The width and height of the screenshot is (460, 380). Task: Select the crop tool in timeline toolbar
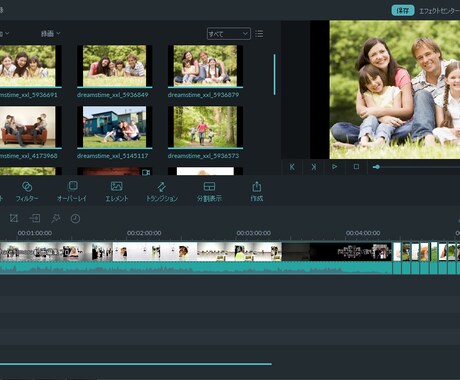click(x=14, y=218)
